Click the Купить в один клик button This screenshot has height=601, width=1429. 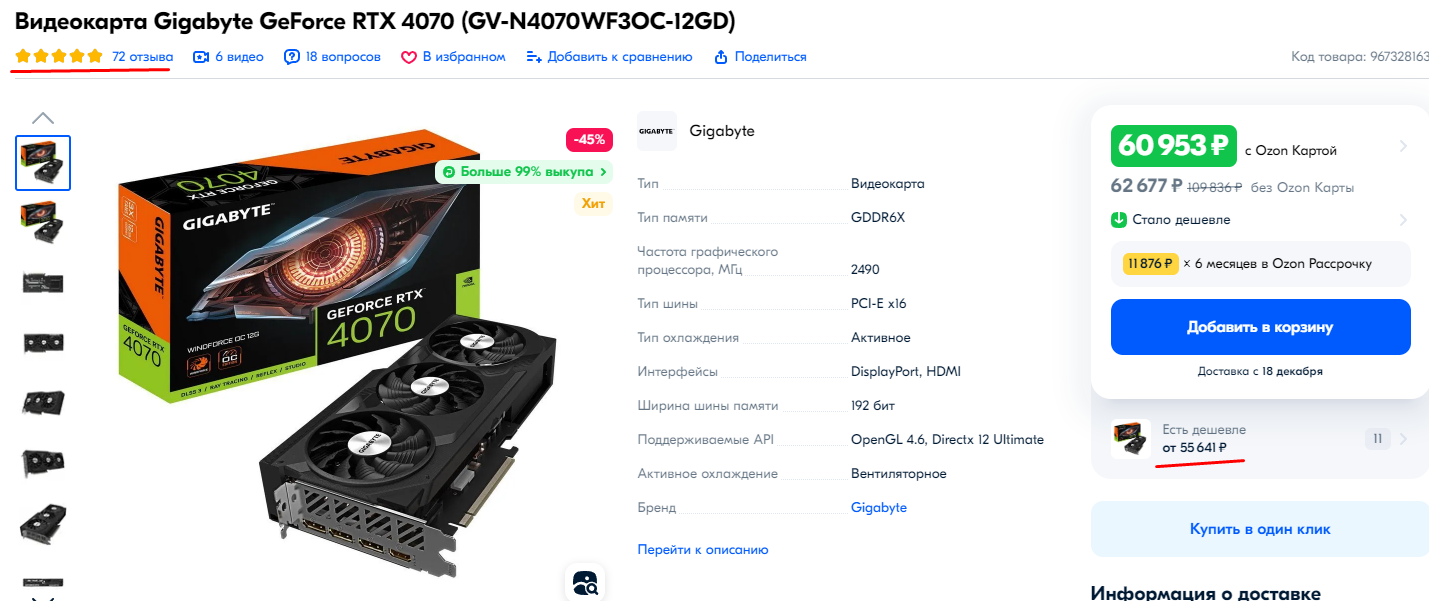click(x=1260, y=529)
